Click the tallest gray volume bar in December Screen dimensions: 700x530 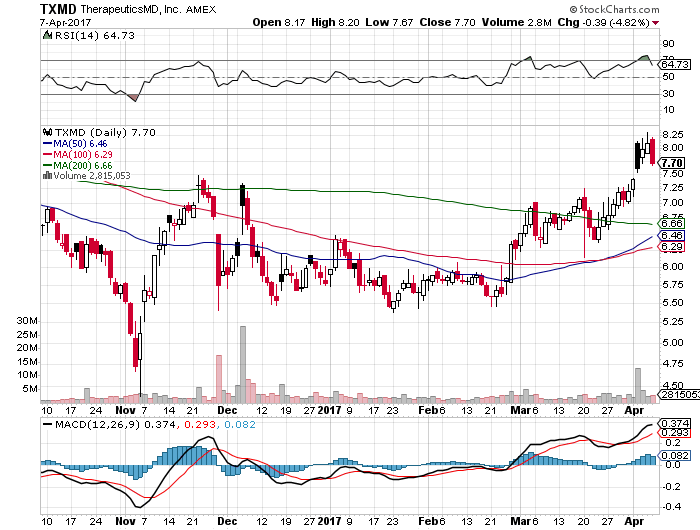(242, 360)
